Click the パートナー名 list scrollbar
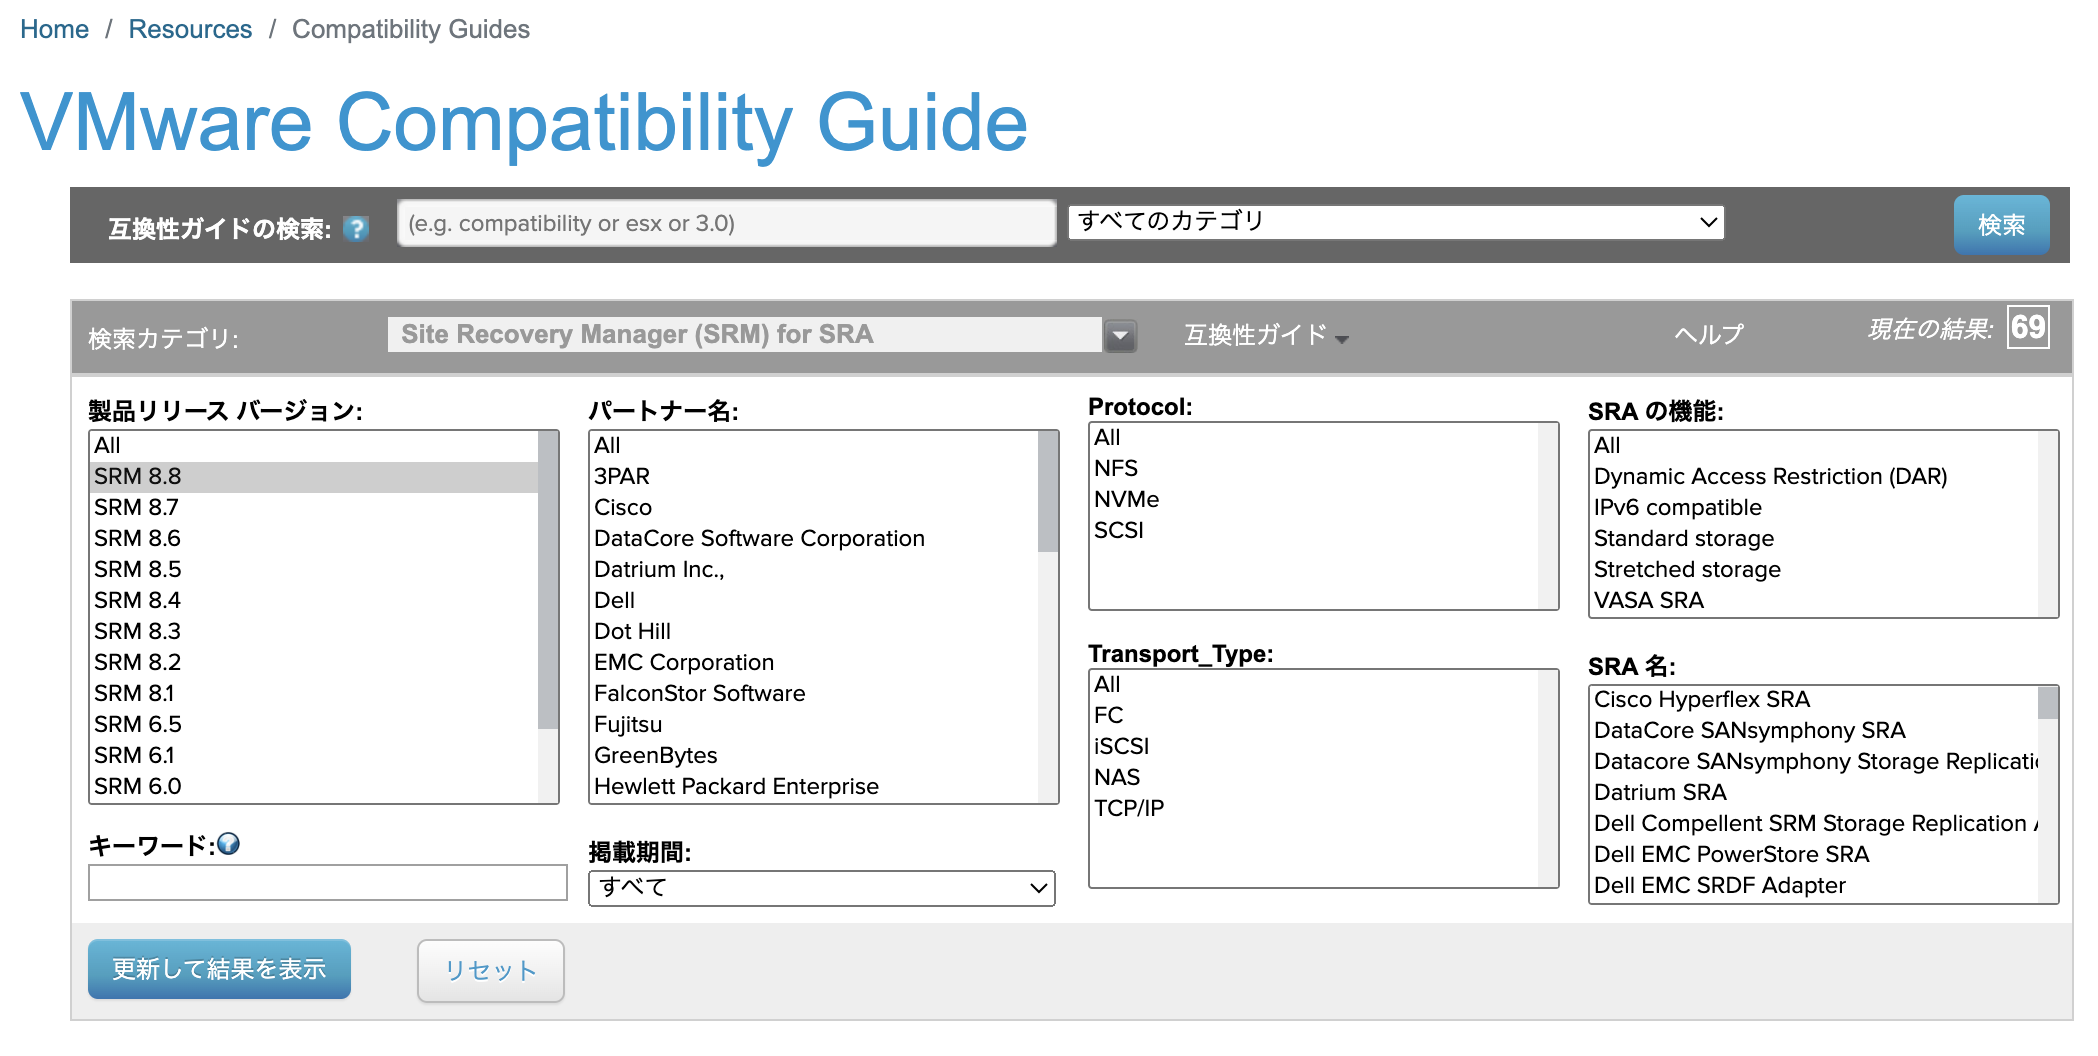Image resolution: width=2098 pixels, height=1056 pixels. pos(1048,617)
